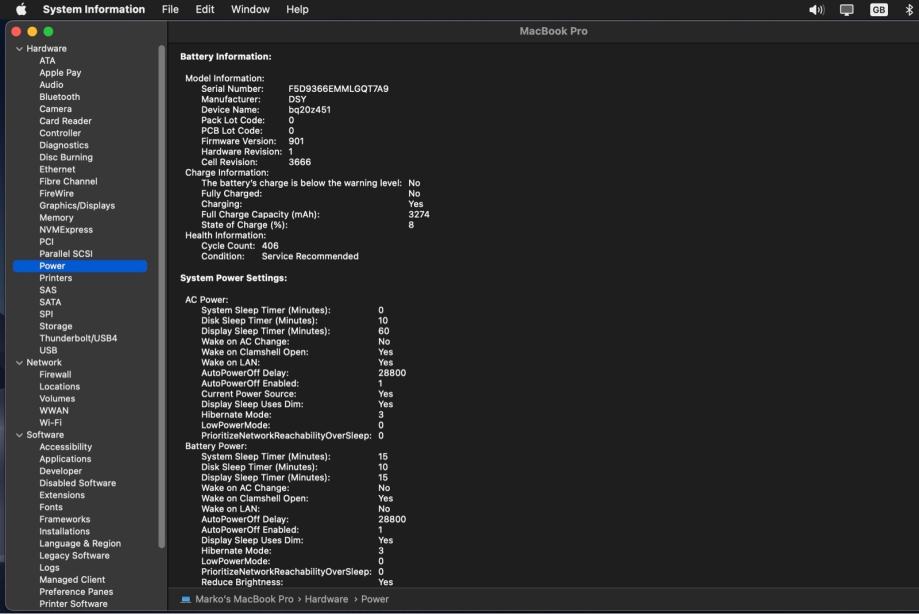919x614 pixels.
Task: Open the File menu
Action: (x=170, y=9)
